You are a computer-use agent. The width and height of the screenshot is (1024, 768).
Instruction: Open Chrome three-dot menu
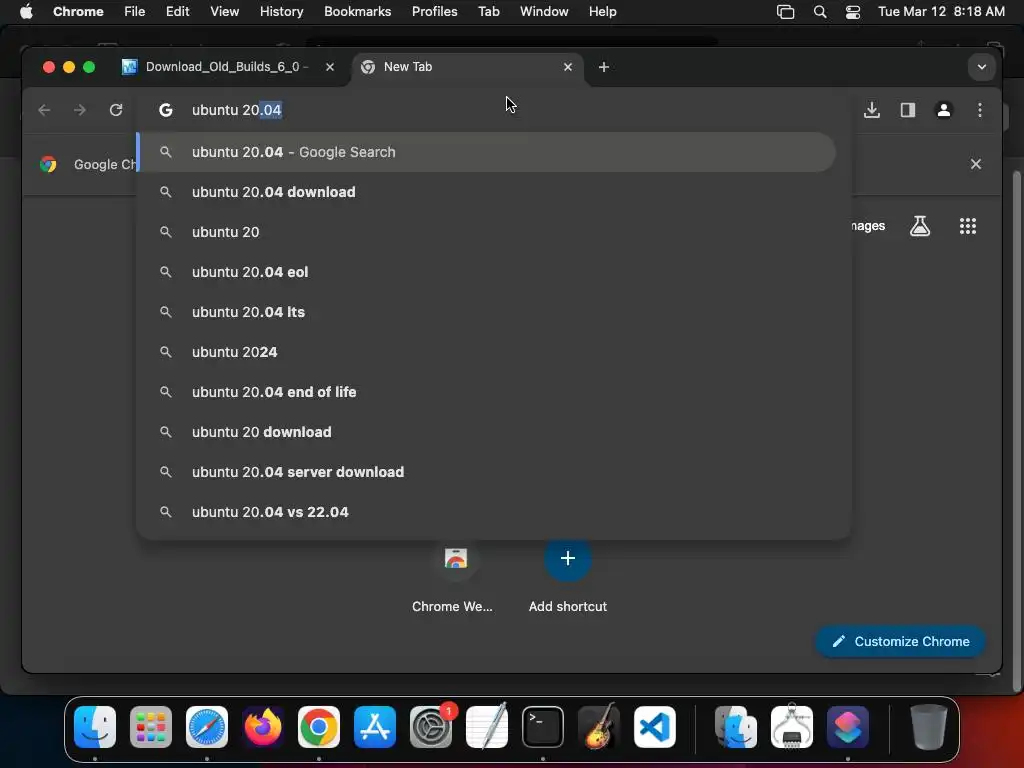pyautogui.click(x=980, y=110)
